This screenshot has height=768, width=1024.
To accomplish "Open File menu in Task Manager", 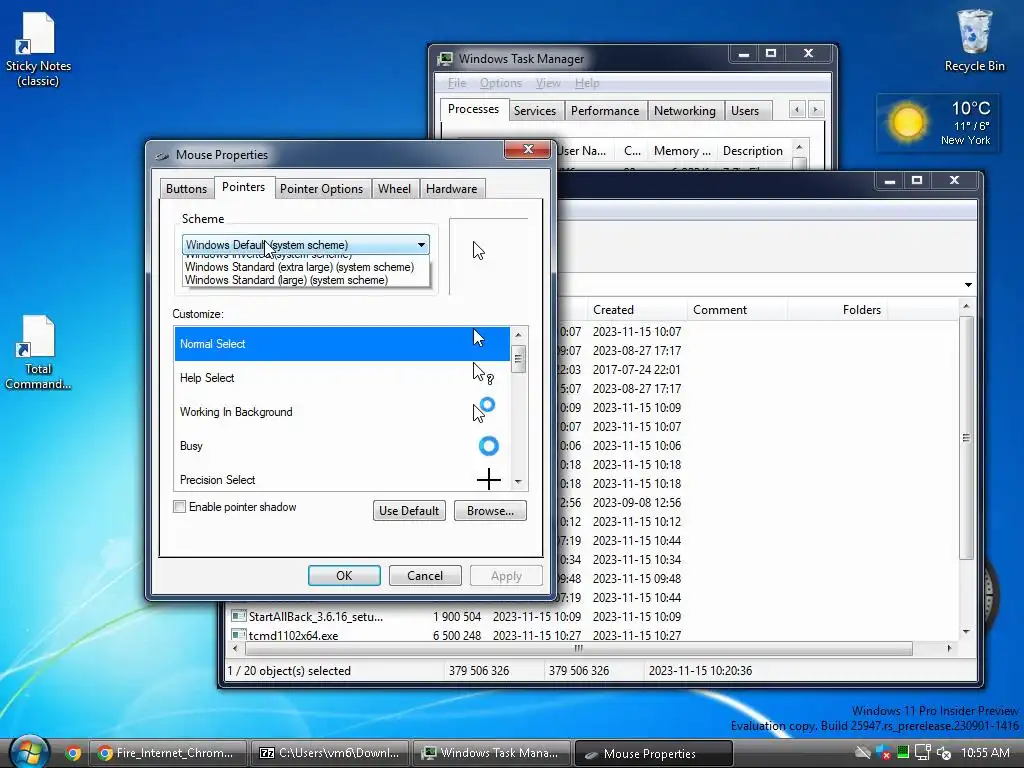I will pyautogui.click(x=456, y=83).
